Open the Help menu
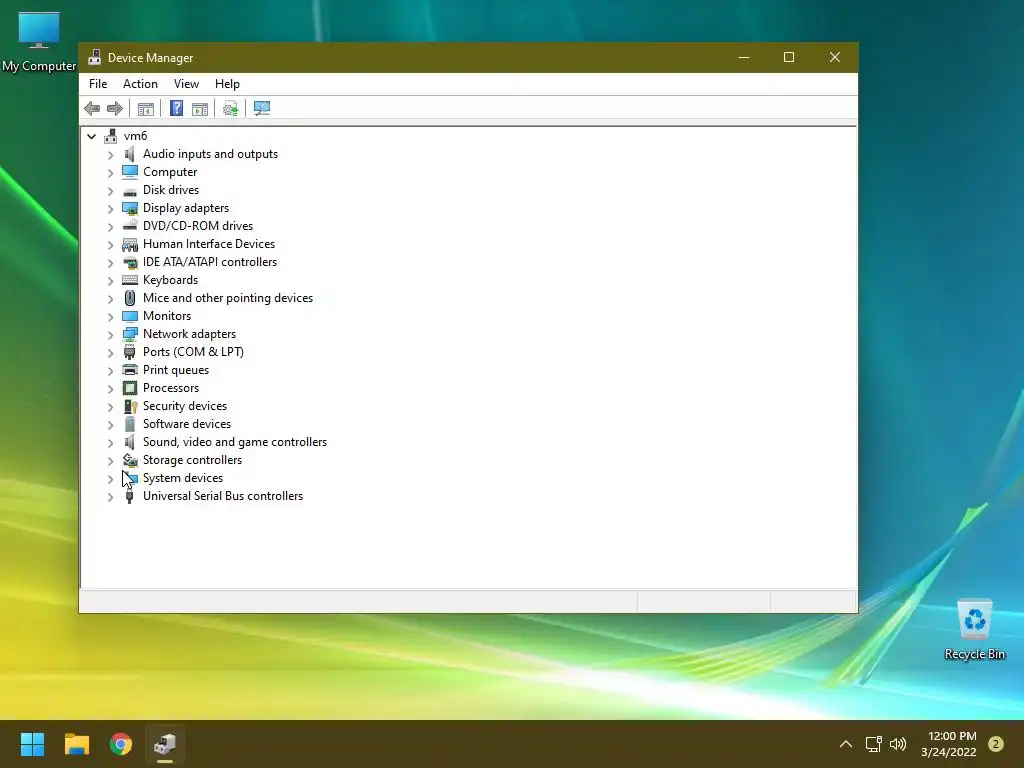The image size is (1024, 768). 227,84
